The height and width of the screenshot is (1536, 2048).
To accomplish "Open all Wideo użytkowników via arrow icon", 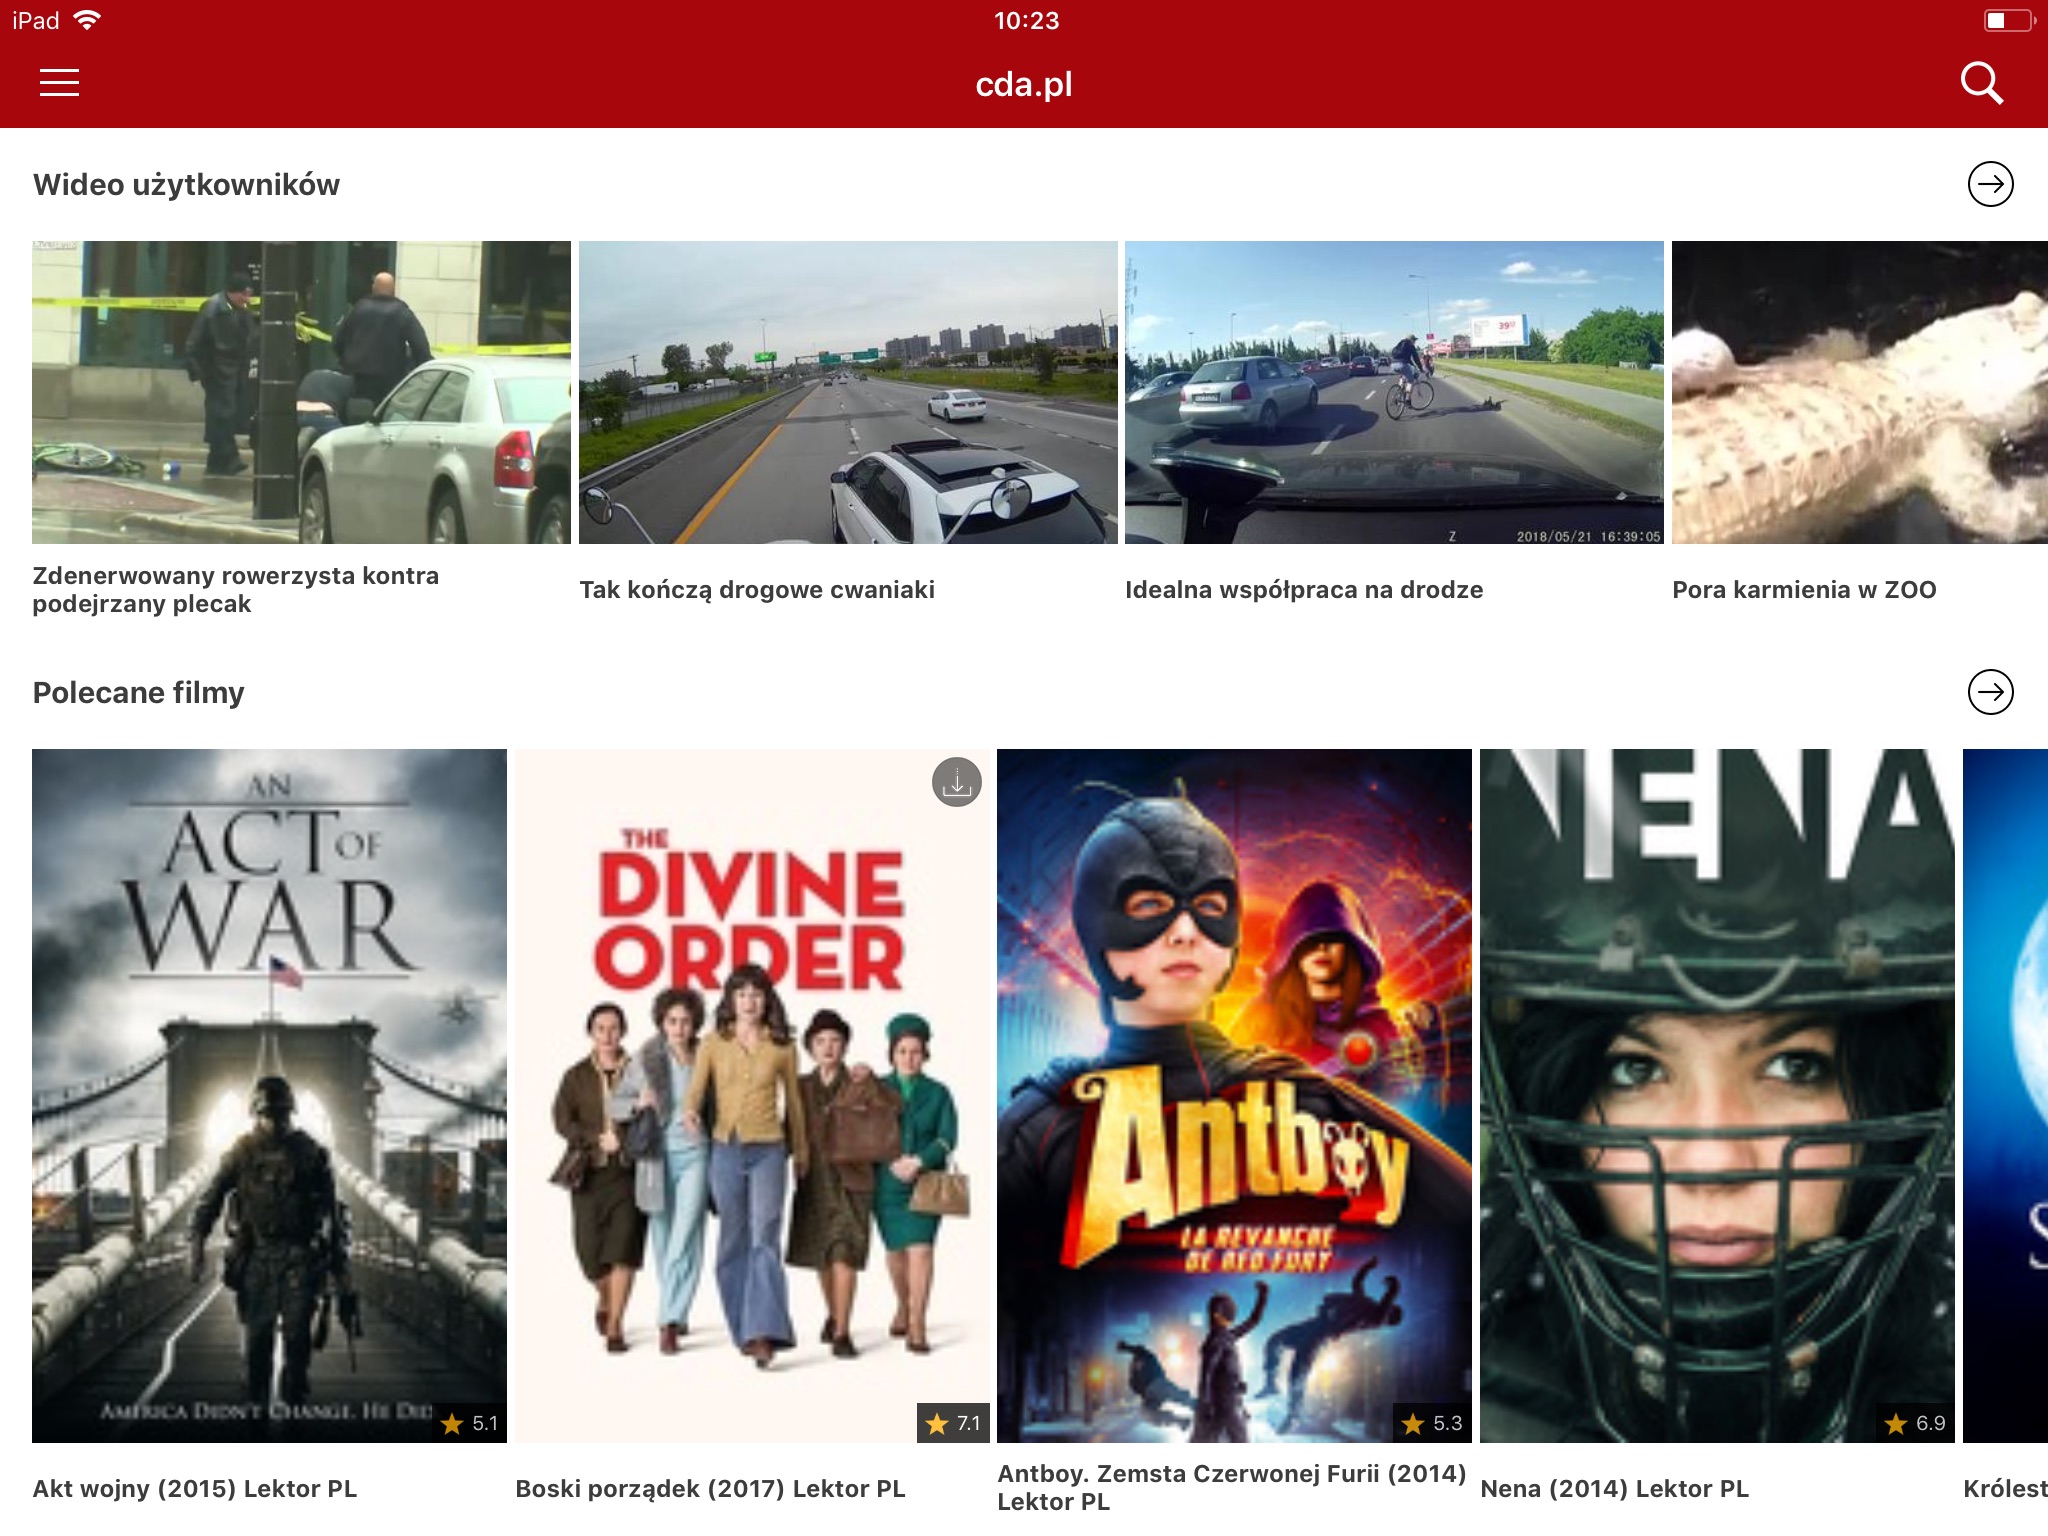I will 1990,184.
